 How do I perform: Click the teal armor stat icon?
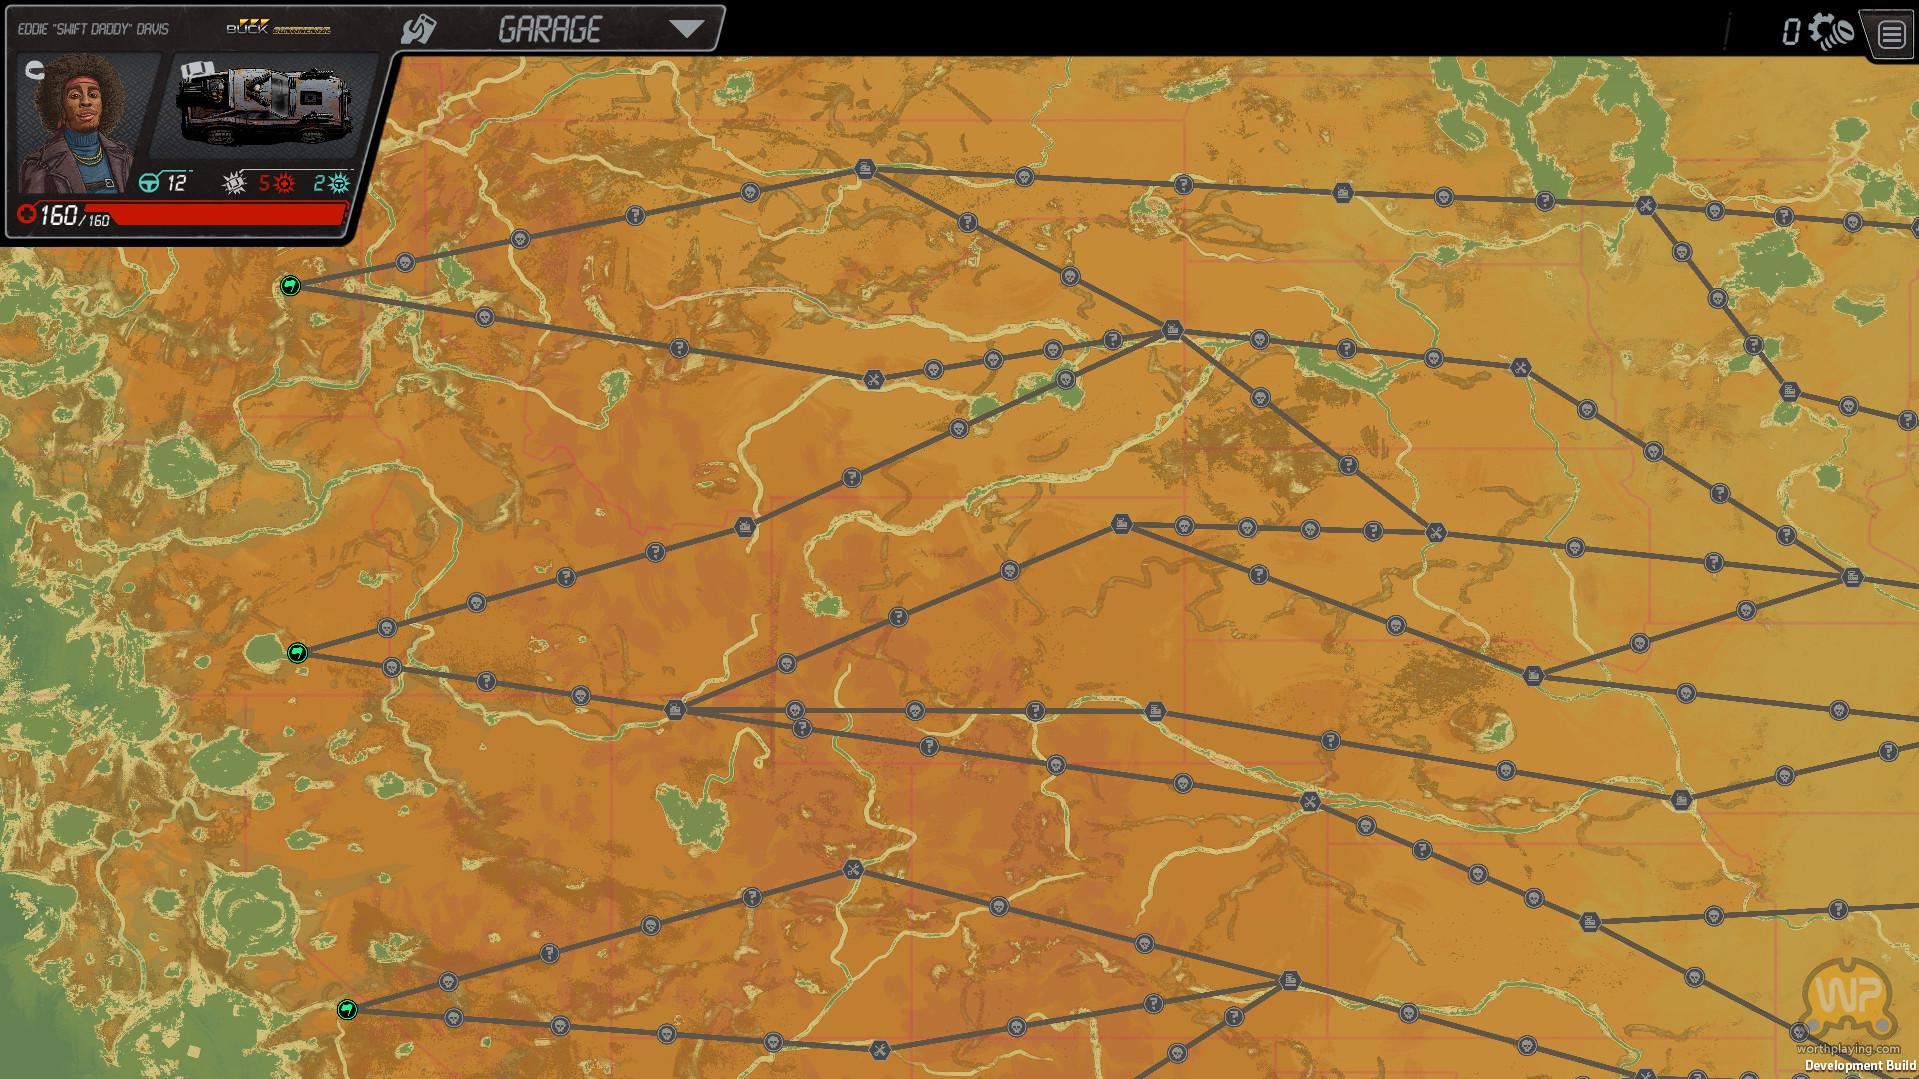tap(339, 183)
